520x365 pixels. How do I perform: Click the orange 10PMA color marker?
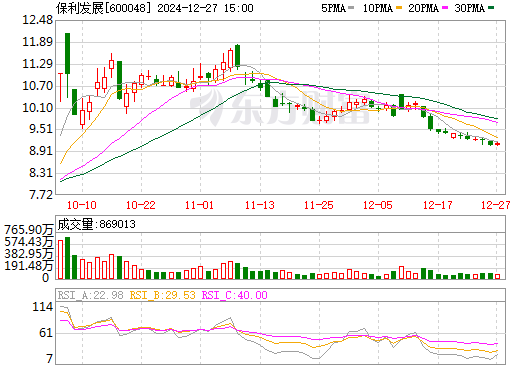[399, 8]
